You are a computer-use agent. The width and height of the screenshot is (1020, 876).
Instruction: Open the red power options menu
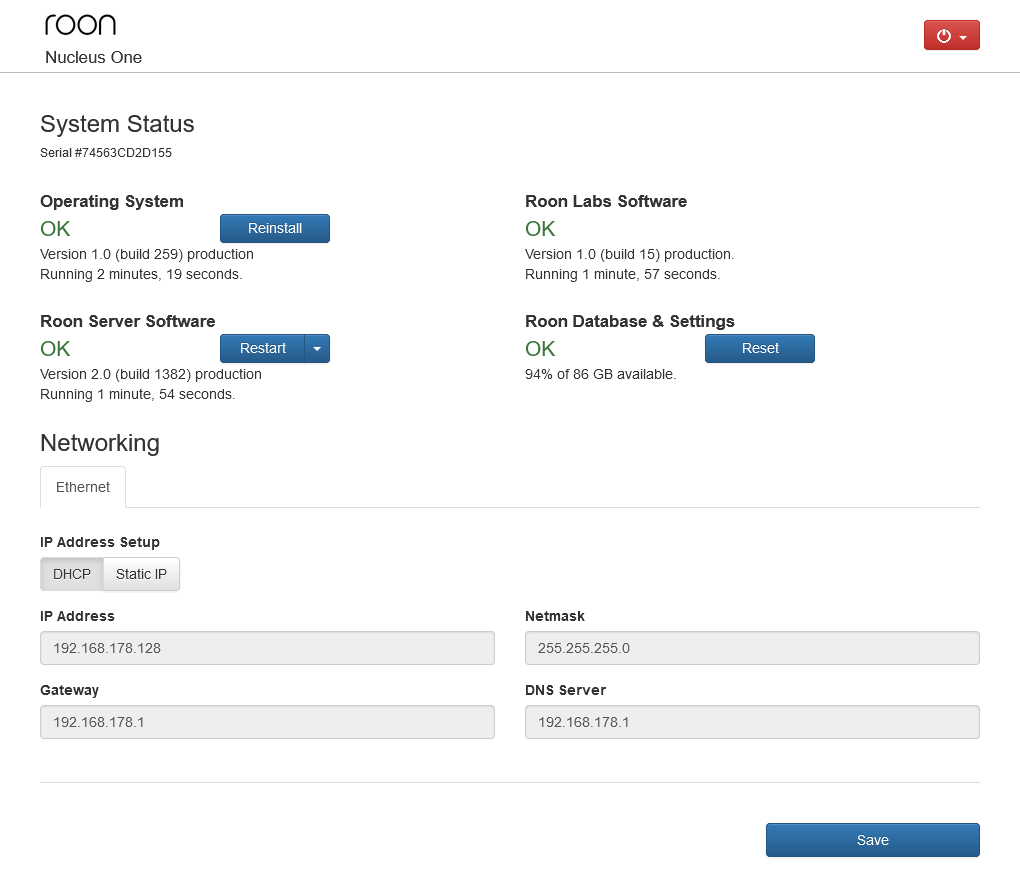pyautogui.click(x=951, y=35)
